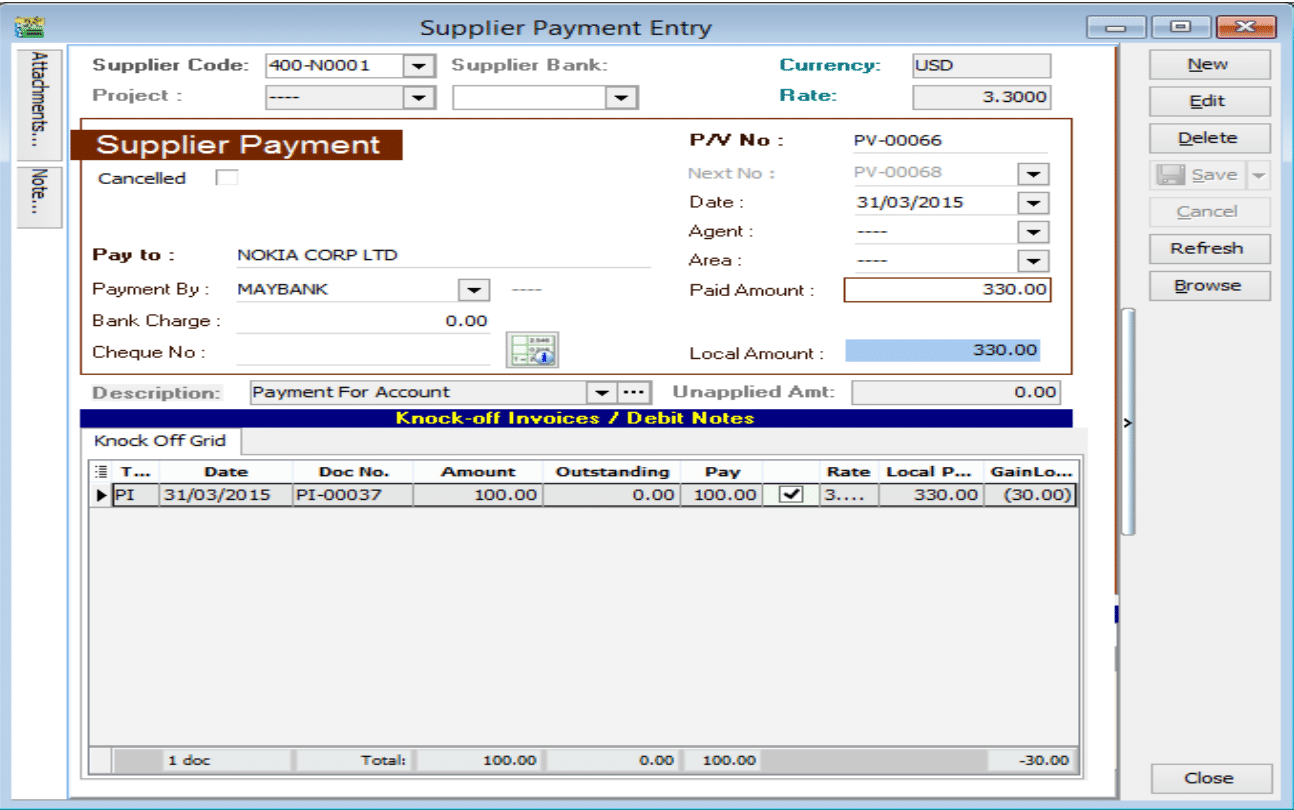1294x810 pixels.
Task: Click the Date column header
Action: (x=226, y=472)
